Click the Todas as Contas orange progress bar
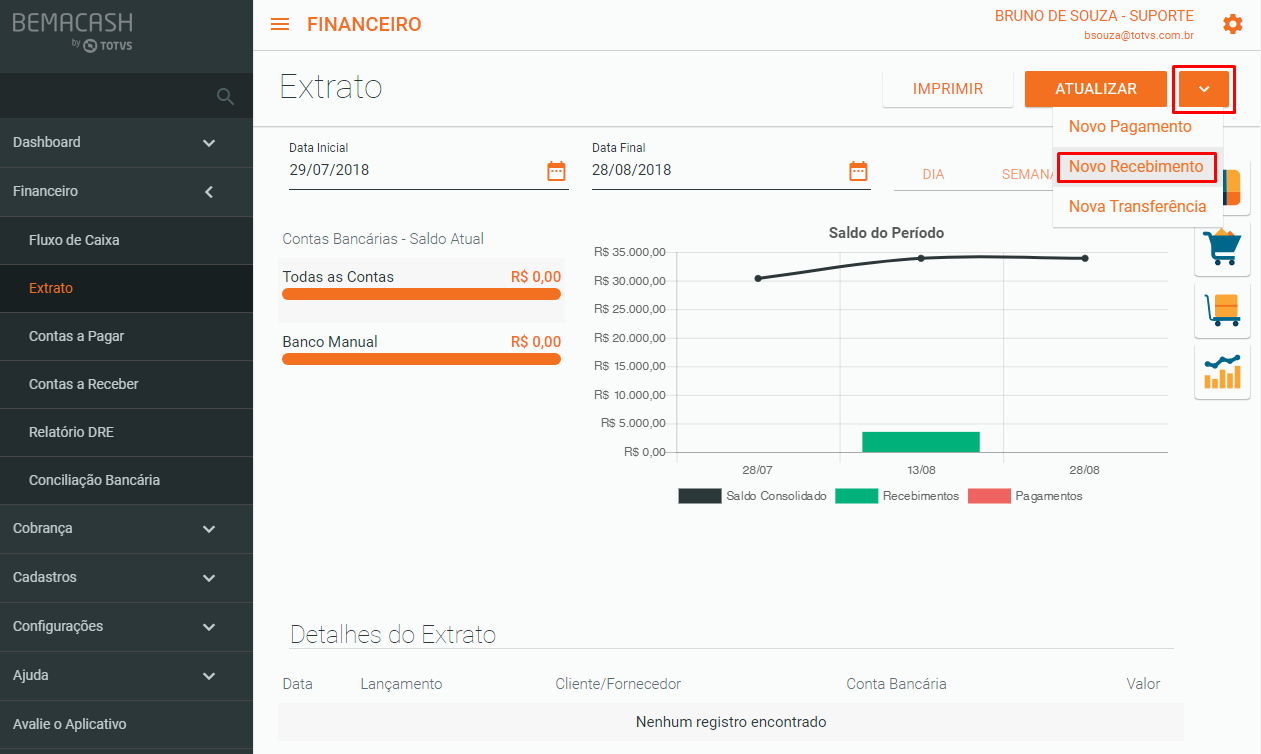This screenshot has width=1261, height=754. [x=421, y=294]
